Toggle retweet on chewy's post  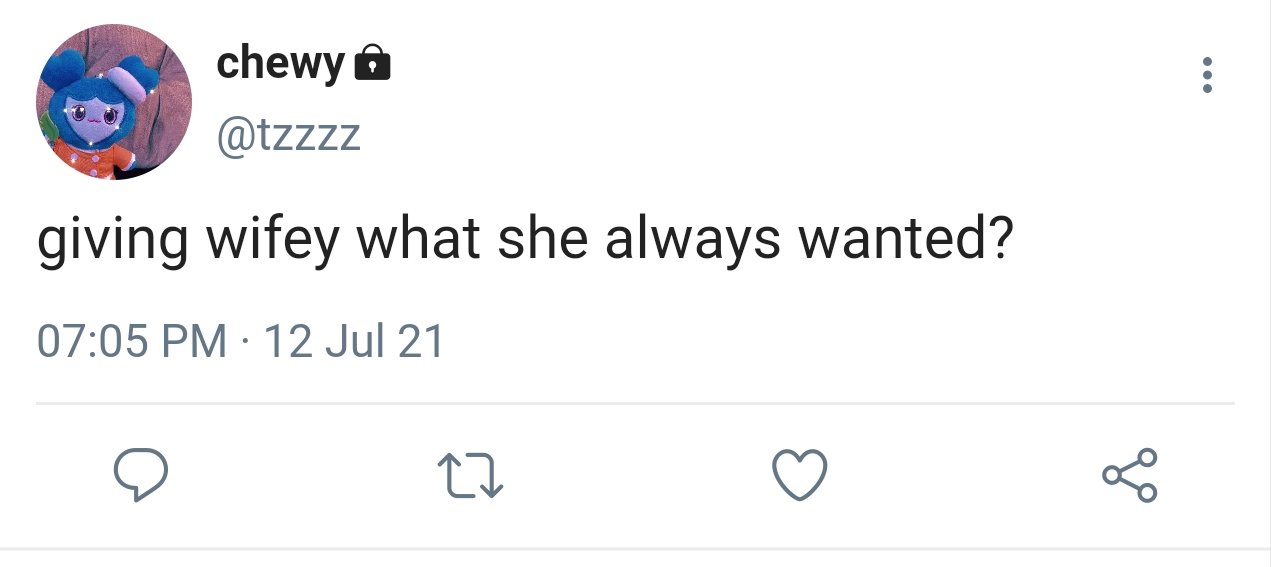470,475
